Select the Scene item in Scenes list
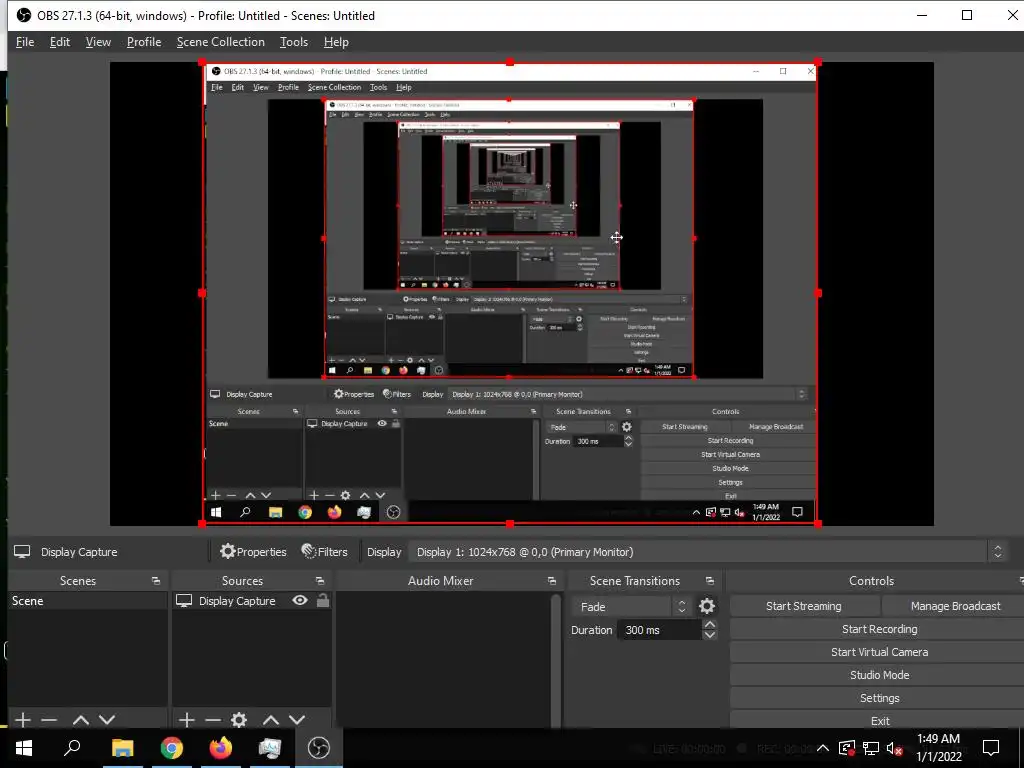 (x=88, y=601)
